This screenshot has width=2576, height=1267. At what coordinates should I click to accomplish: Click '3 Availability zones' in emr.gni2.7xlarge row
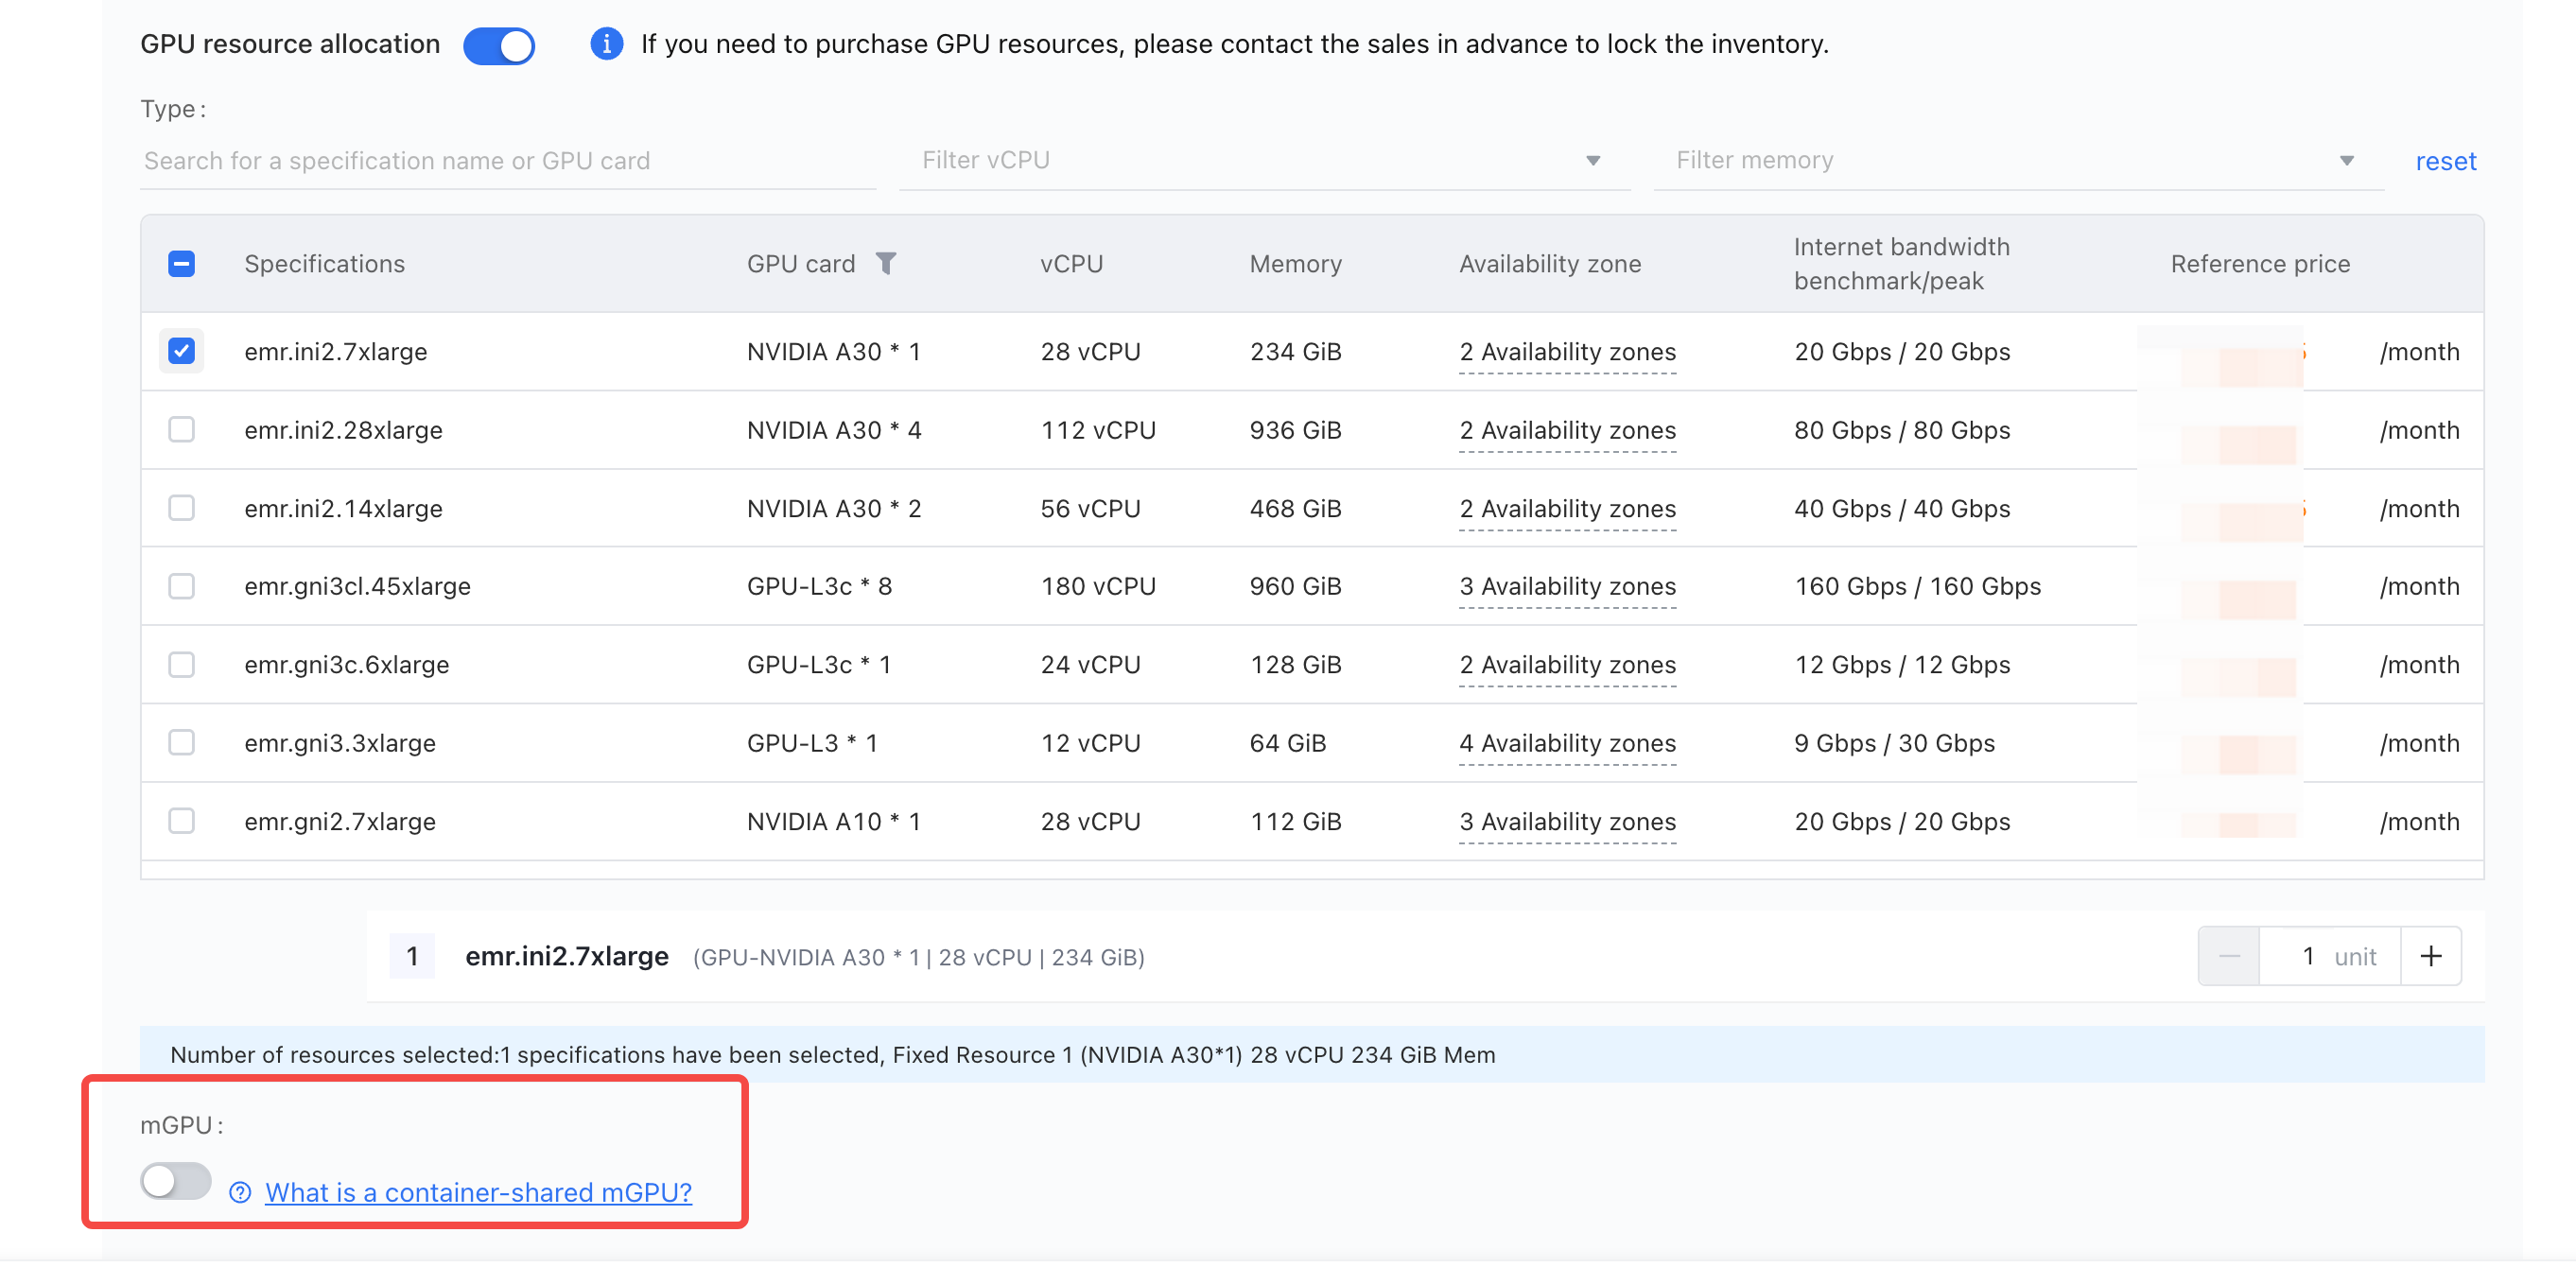(1567, 821)
